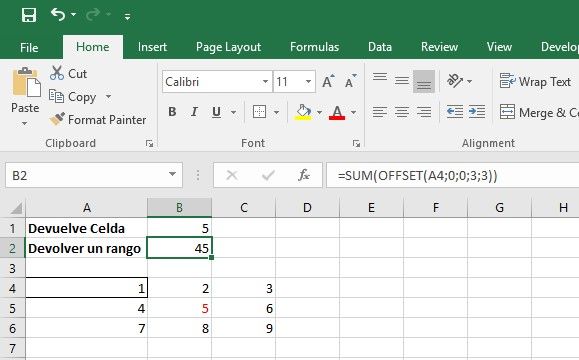Select cell 'Devolver un rango'
The width and height of the screenshot is (579, 360).
tap(86, 248)
